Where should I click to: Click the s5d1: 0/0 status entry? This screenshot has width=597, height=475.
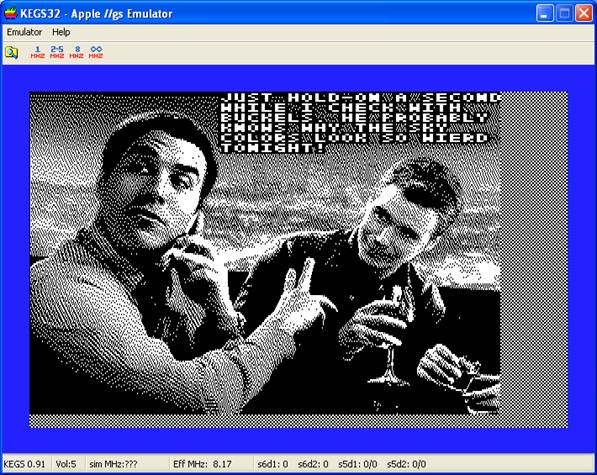tap(358, 464)
